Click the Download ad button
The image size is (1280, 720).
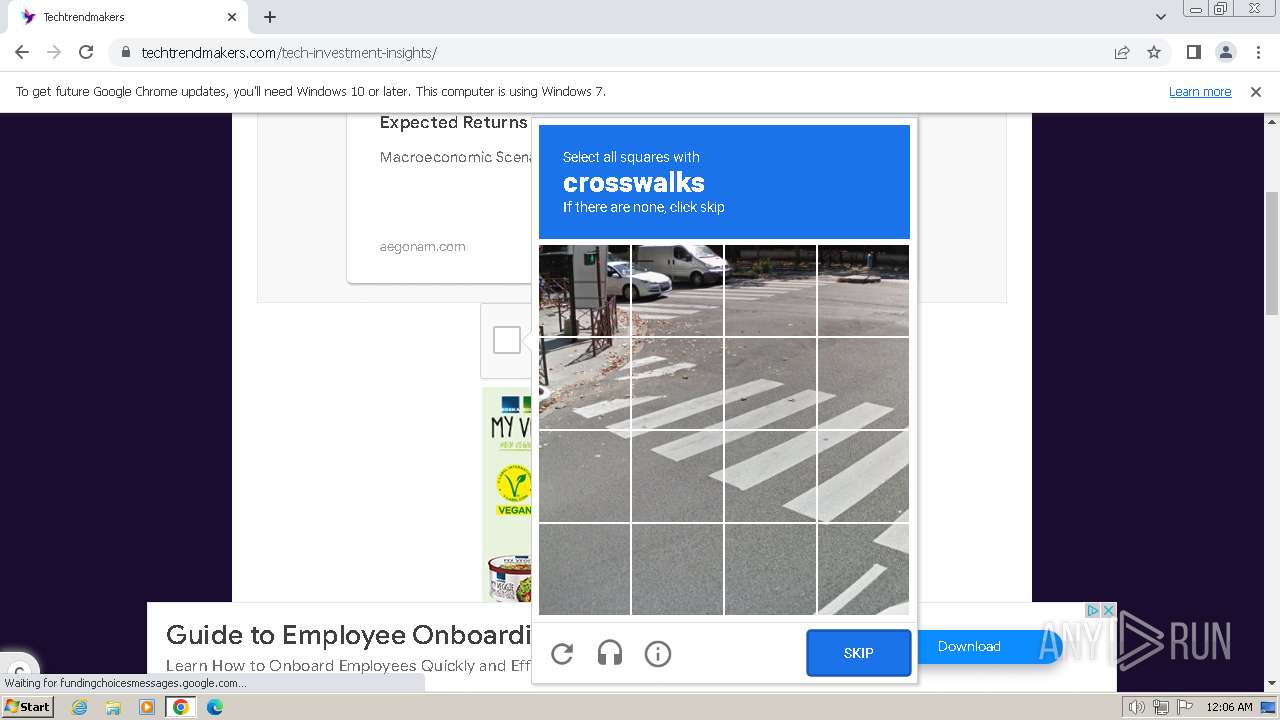tap(969, 646)
